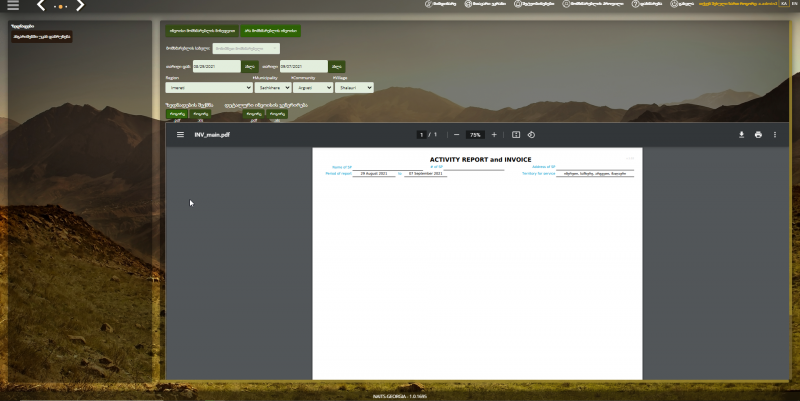
Task: Click the dark button in the left side panel
Action: (42, 37)
